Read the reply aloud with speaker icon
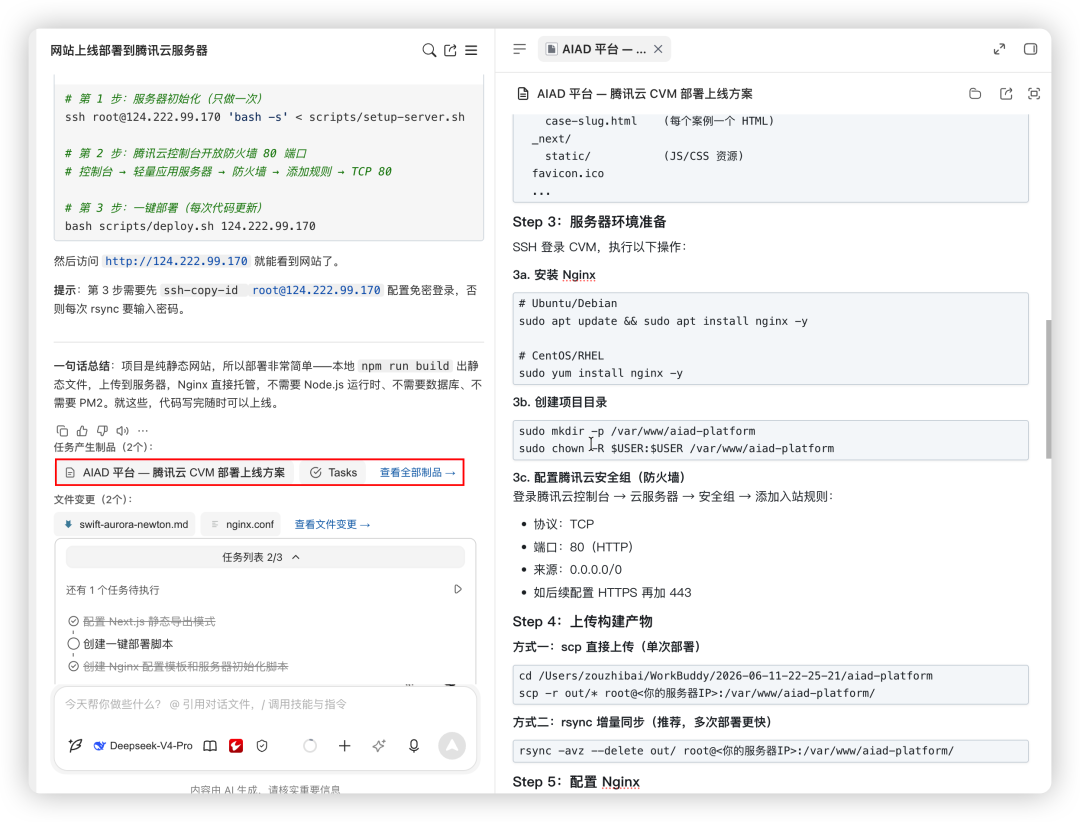This screenshot has height=822, width=1080. (123, 431)
